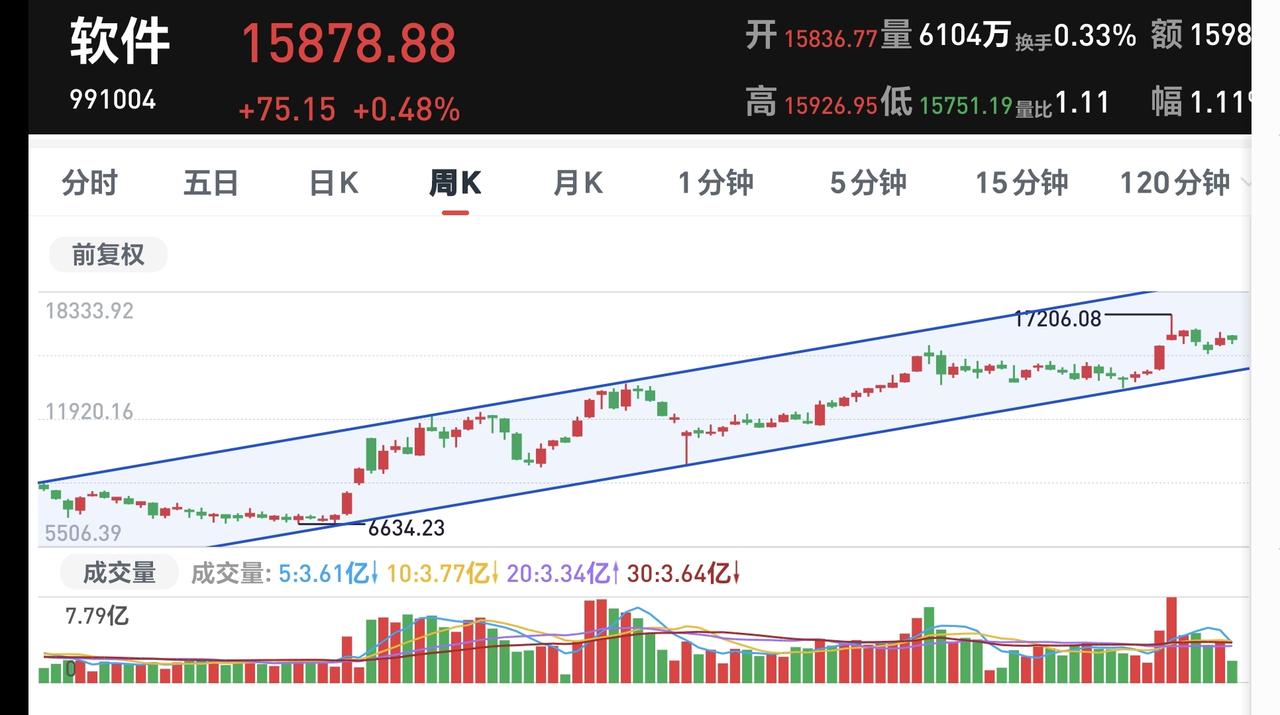1280x715 pixels.
Task: Click the 15878.88 current price
Action: 349,43
